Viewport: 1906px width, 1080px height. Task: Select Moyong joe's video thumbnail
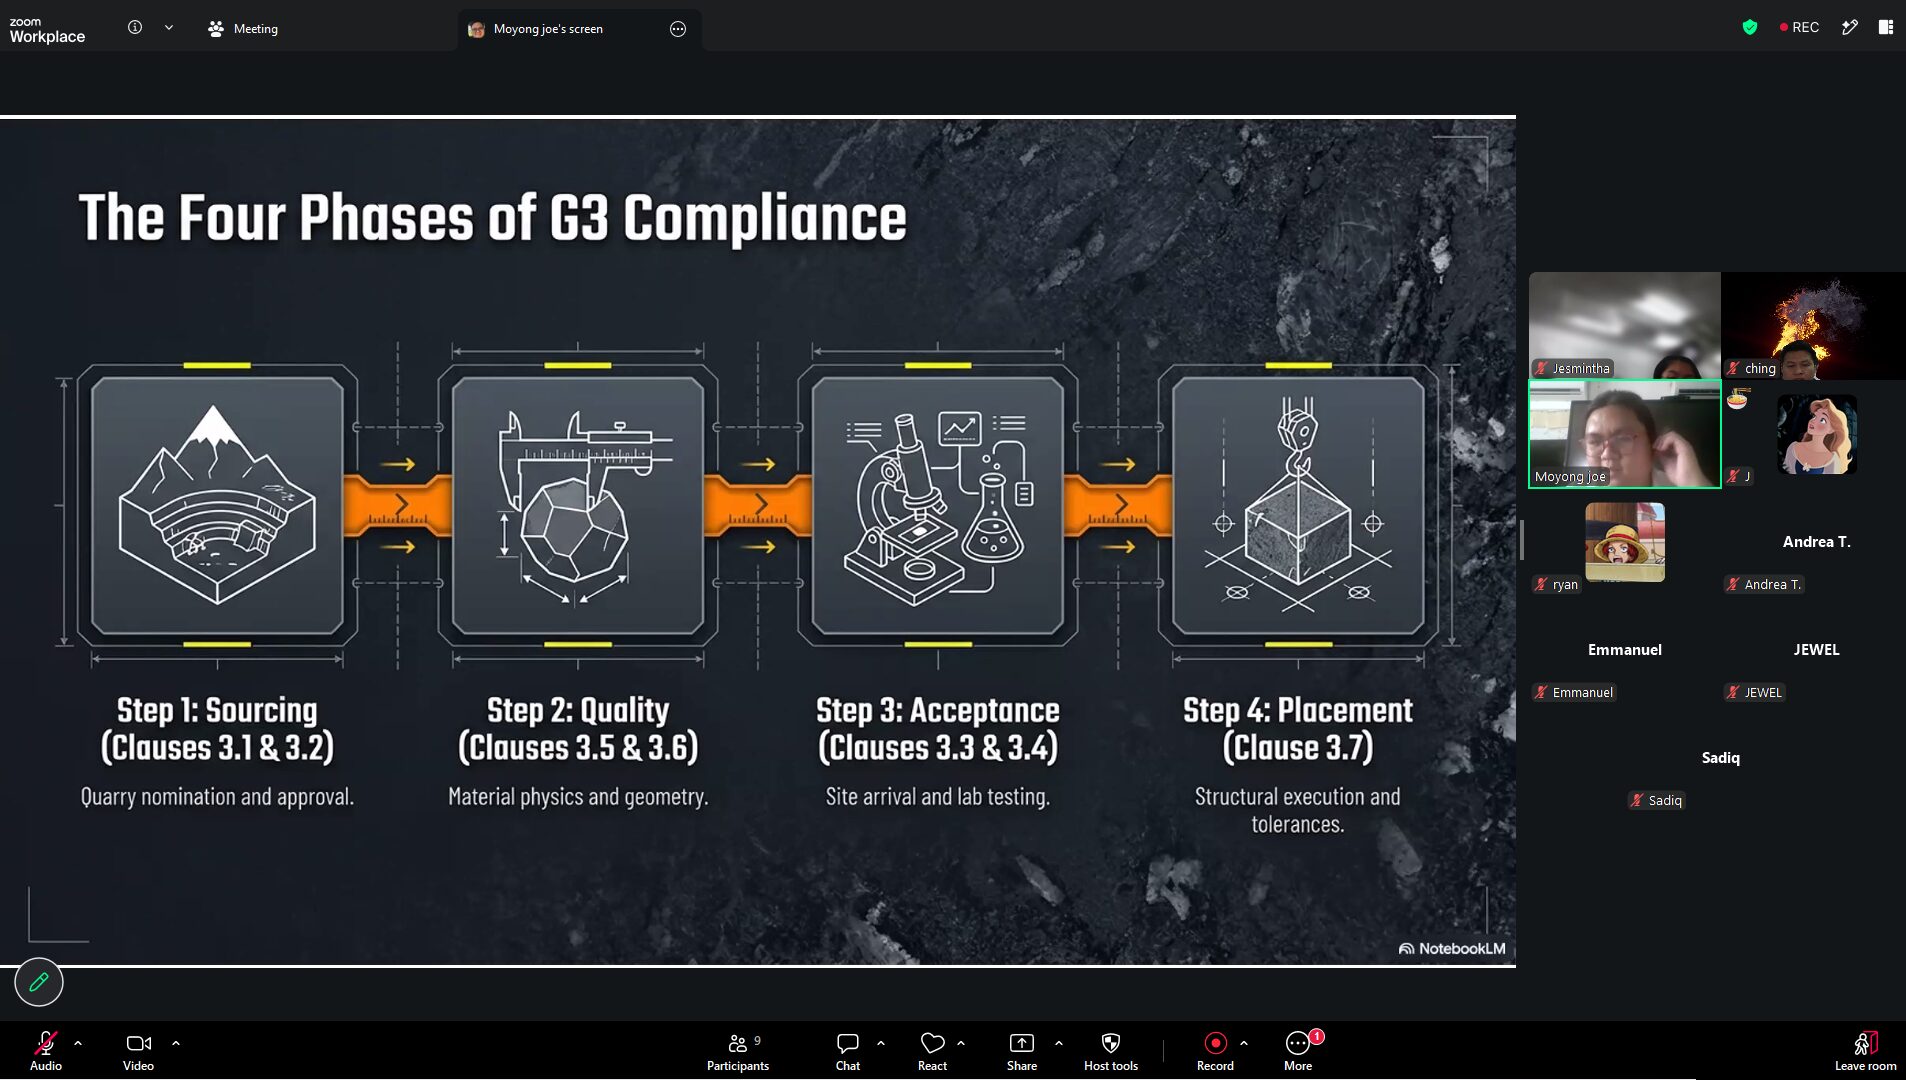(1624, 434)
